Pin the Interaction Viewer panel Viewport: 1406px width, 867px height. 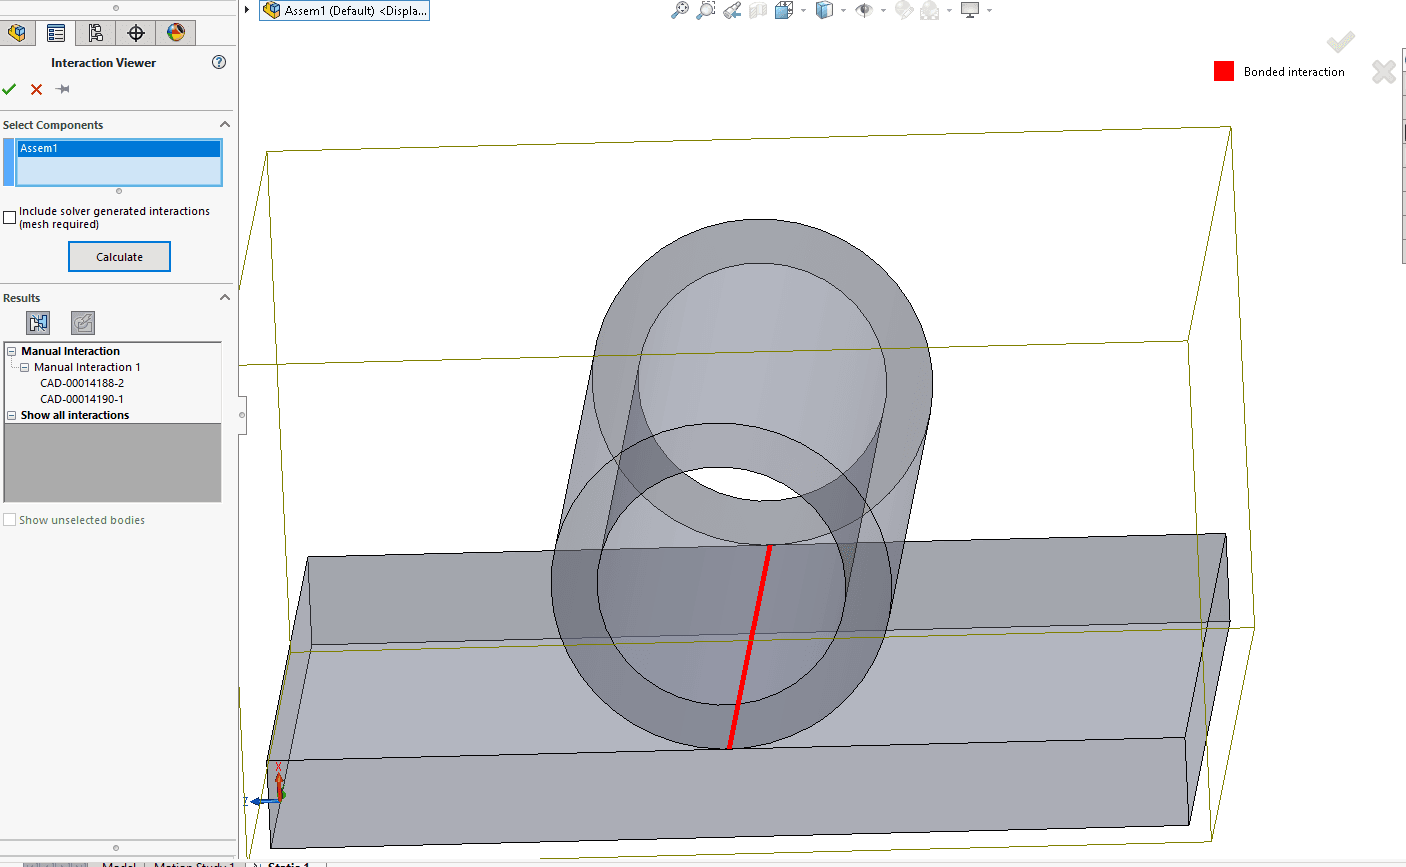click(x=63, y=89)
